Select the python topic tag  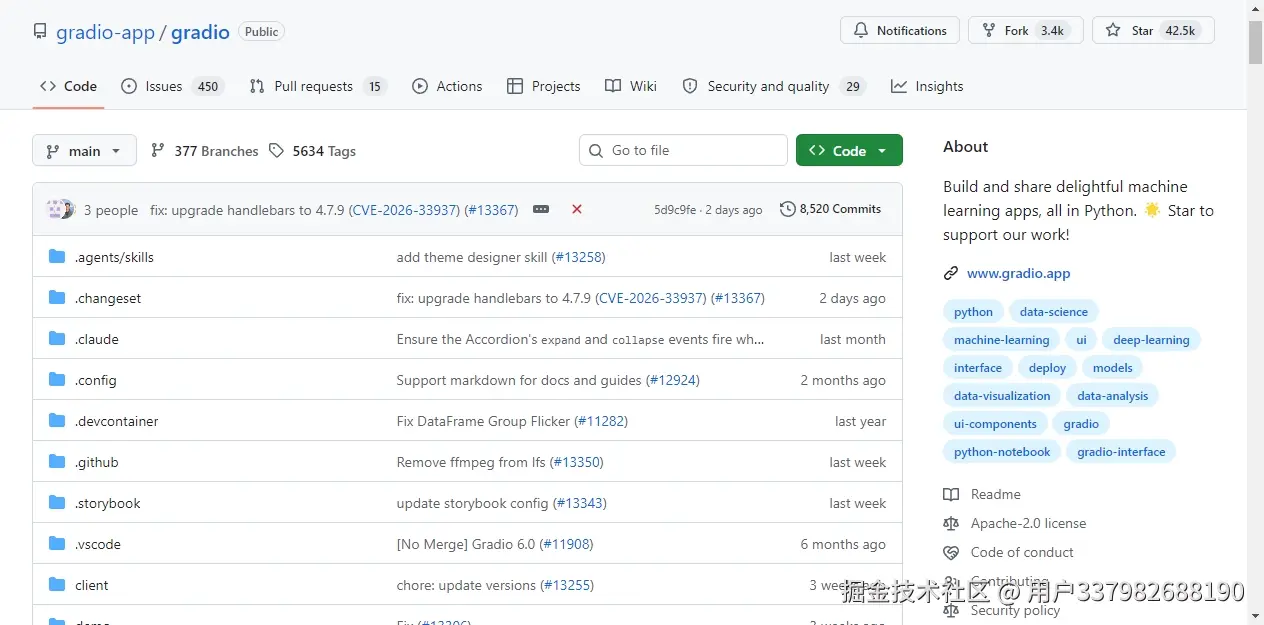point(973,312)
